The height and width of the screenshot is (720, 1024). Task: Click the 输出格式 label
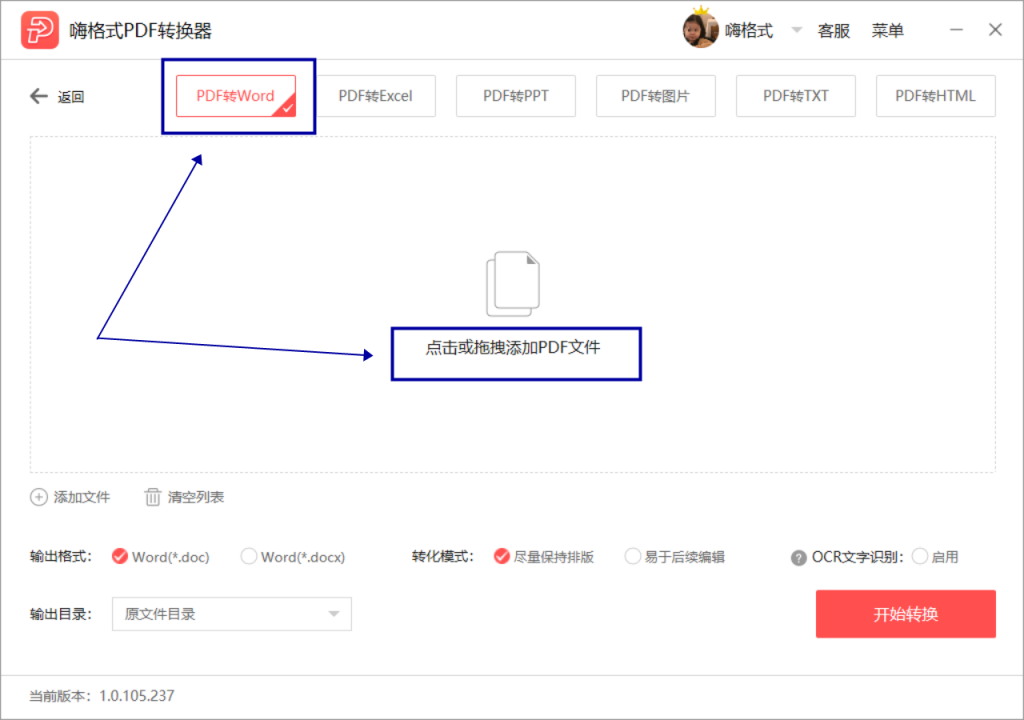pos(61,557)
